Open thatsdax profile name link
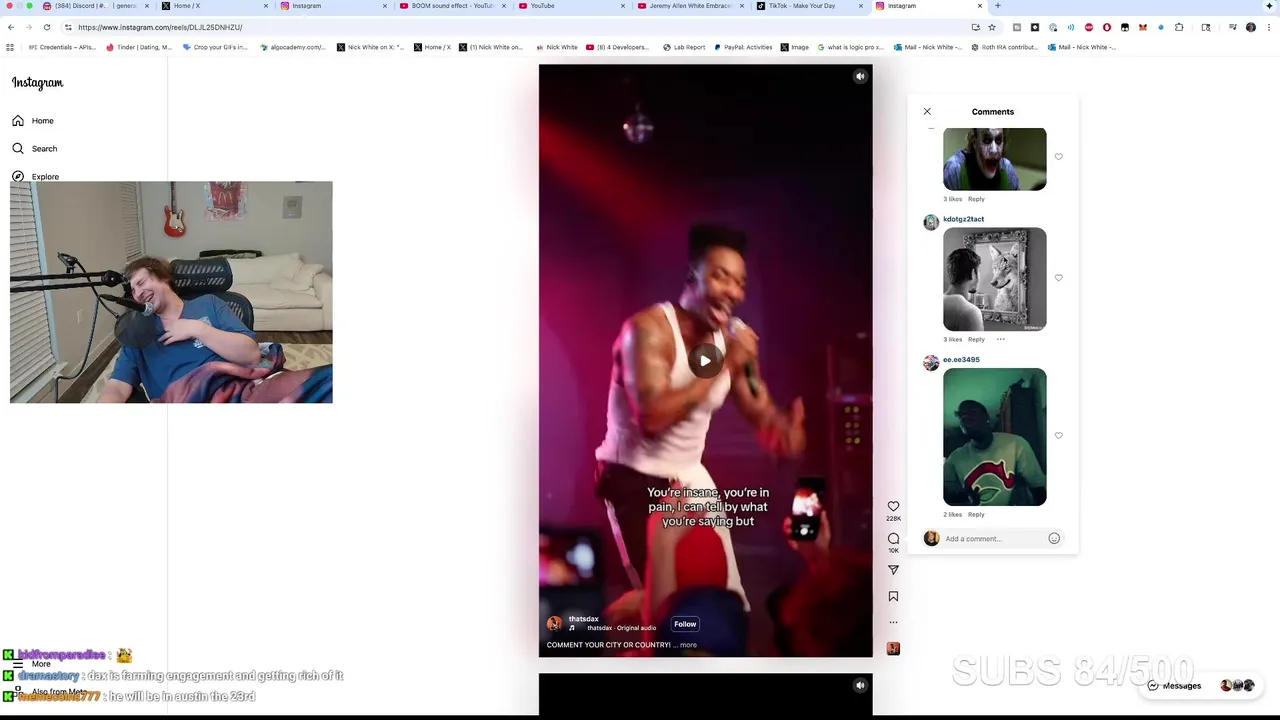Viewport: 1280px width, 720px height. tap(583, 619)
